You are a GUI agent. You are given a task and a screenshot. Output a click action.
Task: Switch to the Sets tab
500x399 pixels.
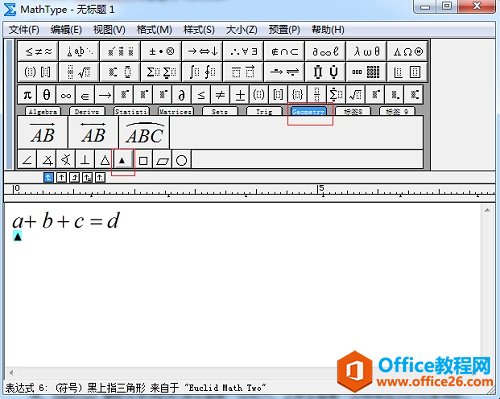point(220,111)
